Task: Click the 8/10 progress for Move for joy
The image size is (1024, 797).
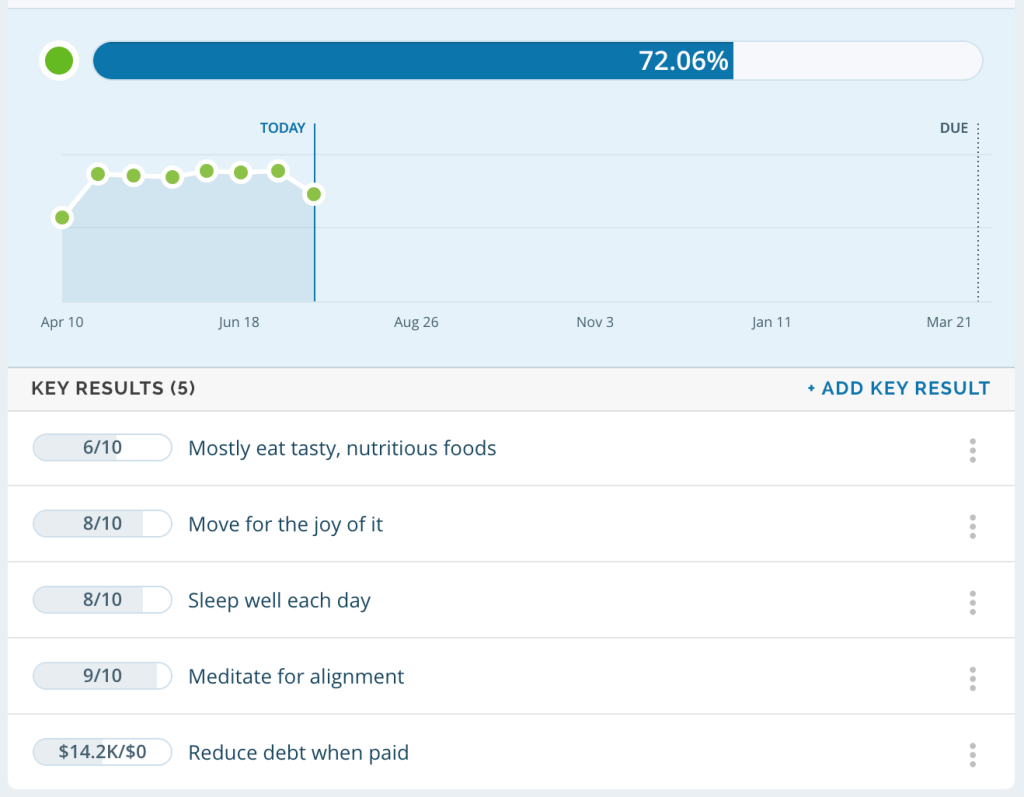Action: tap(102, 524)
